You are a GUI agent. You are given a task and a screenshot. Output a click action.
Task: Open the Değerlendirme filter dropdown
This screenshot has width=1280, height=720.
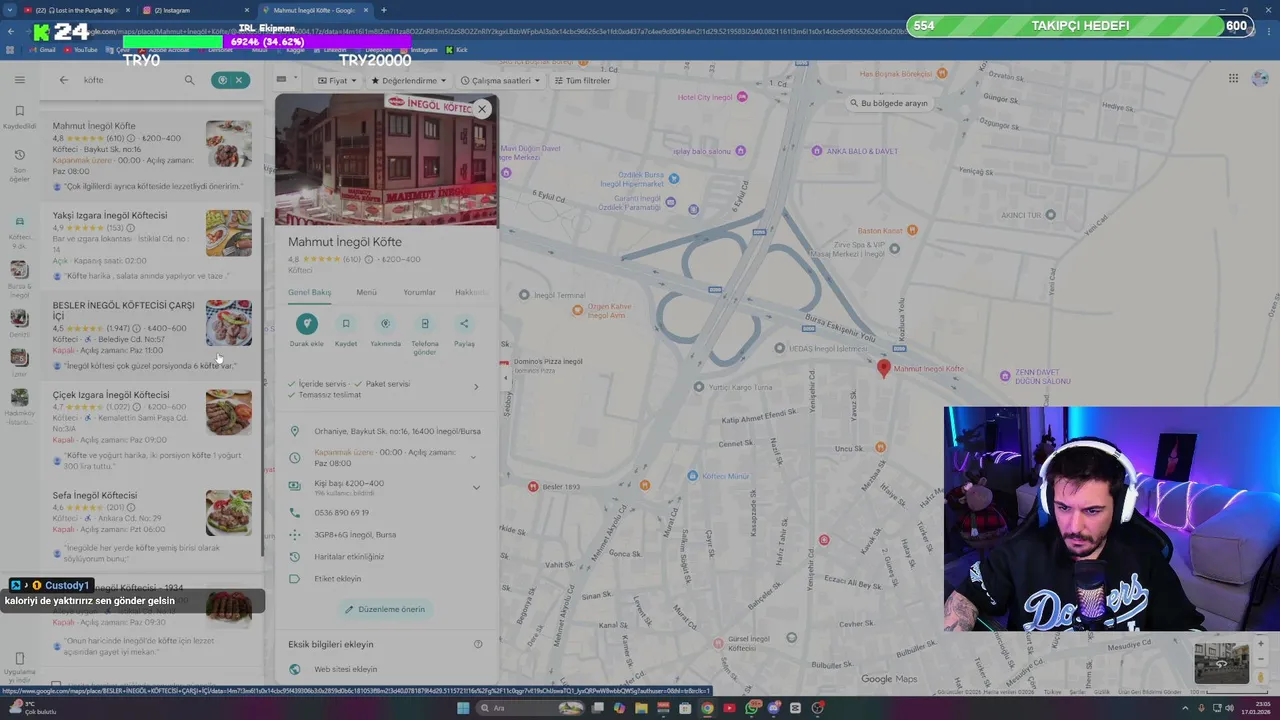coord(409,80)
